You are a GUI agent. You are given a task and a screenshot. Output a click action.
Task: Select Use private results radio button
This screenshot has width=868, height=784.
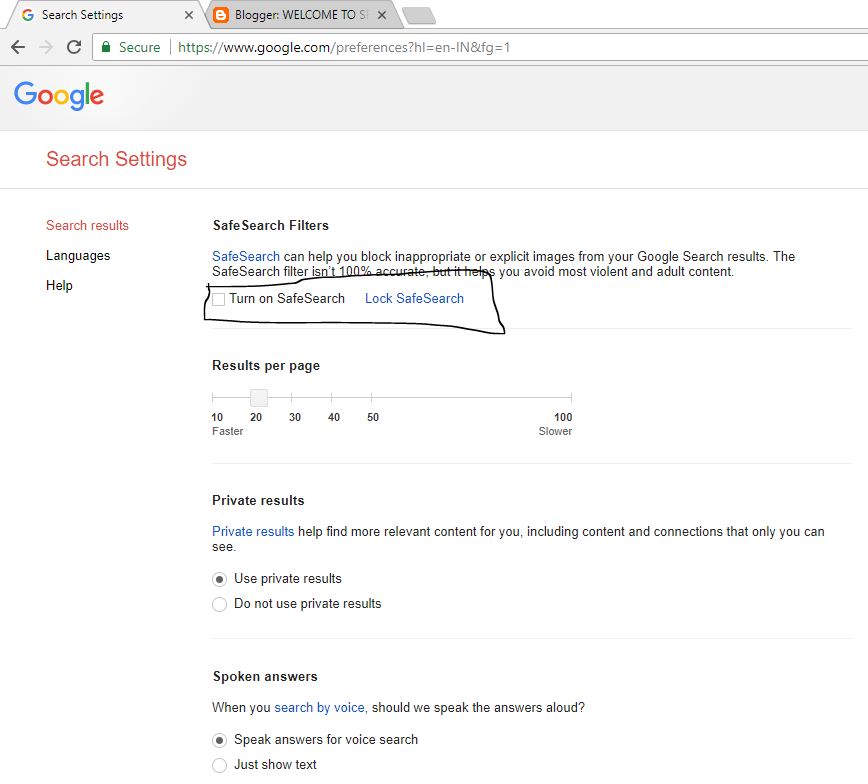pos(219,579)
